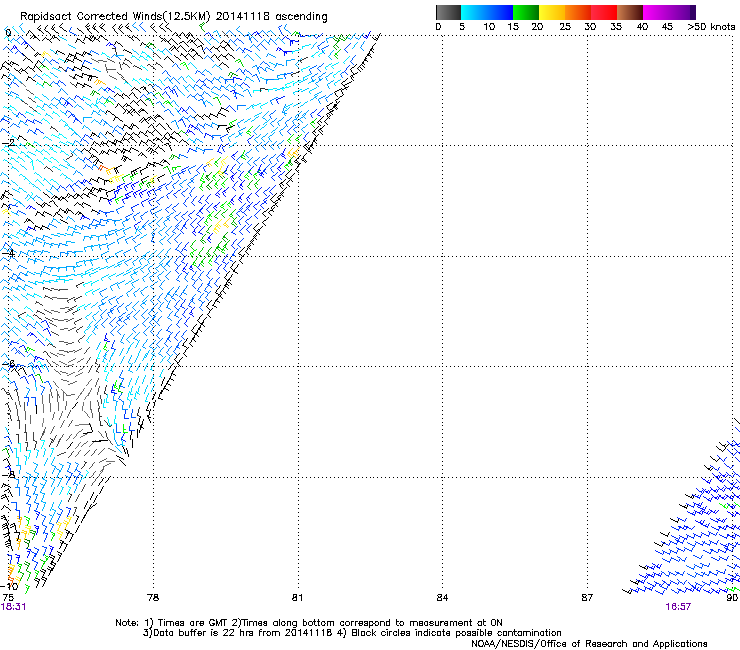This screenshot has width=740, height=650.
Task: Click the plot title 'Rapidscat Corrected Winds(12.5KM)'
Action: (x=115, y=17)
